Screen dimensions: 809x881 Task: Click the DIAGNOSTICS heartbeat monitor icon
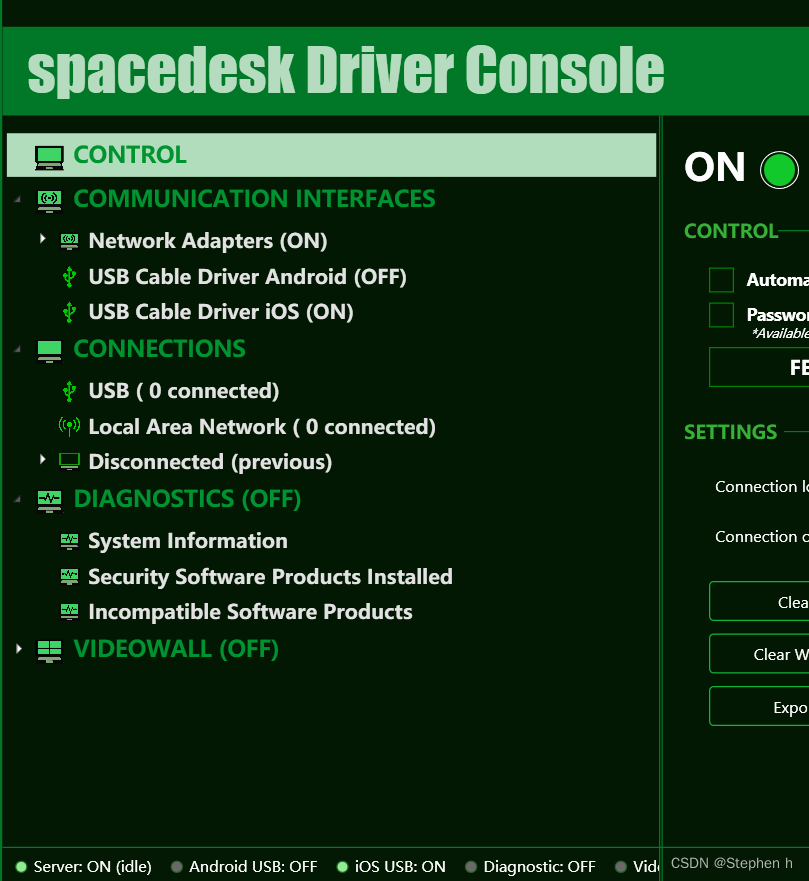coord(49,501)
